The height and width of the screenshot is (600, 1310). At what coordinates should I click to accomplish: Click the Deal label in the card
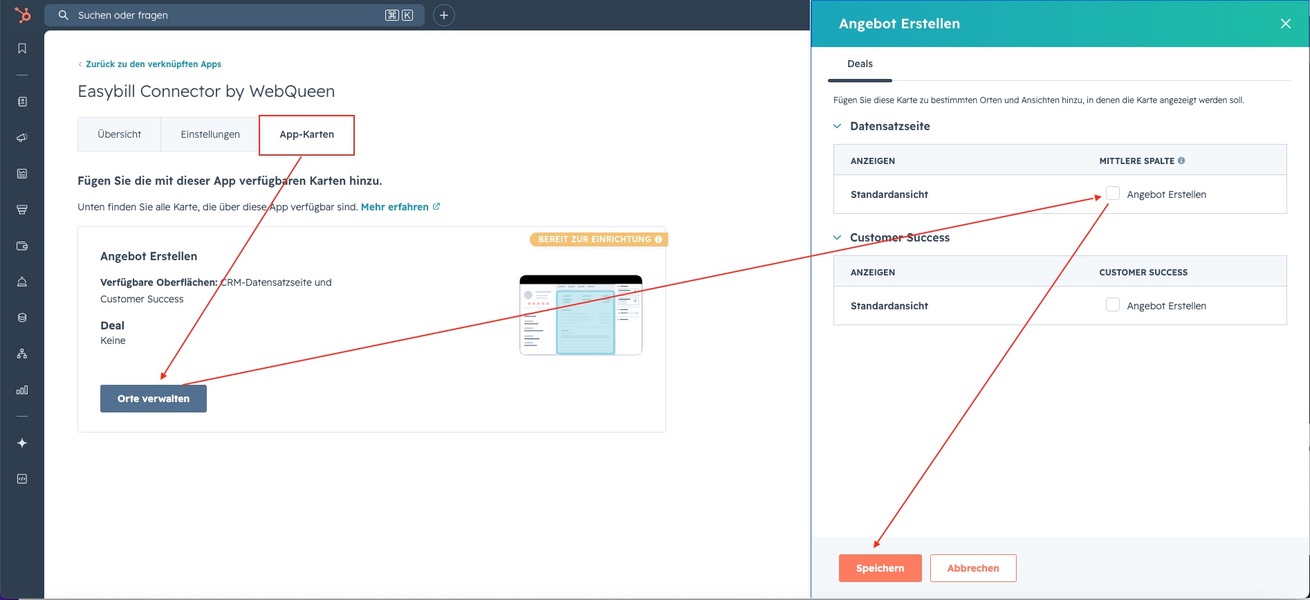112,326
